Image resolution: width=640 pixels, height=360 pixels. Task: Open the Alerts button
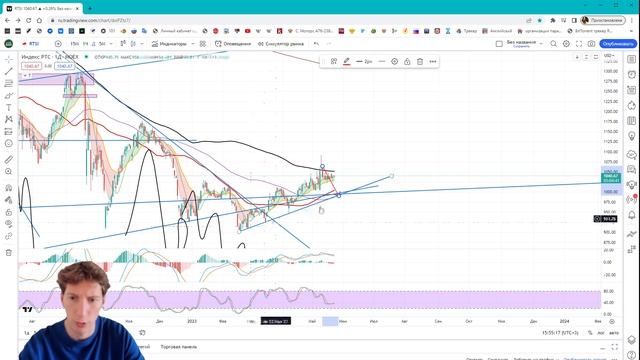coord(233,44)
